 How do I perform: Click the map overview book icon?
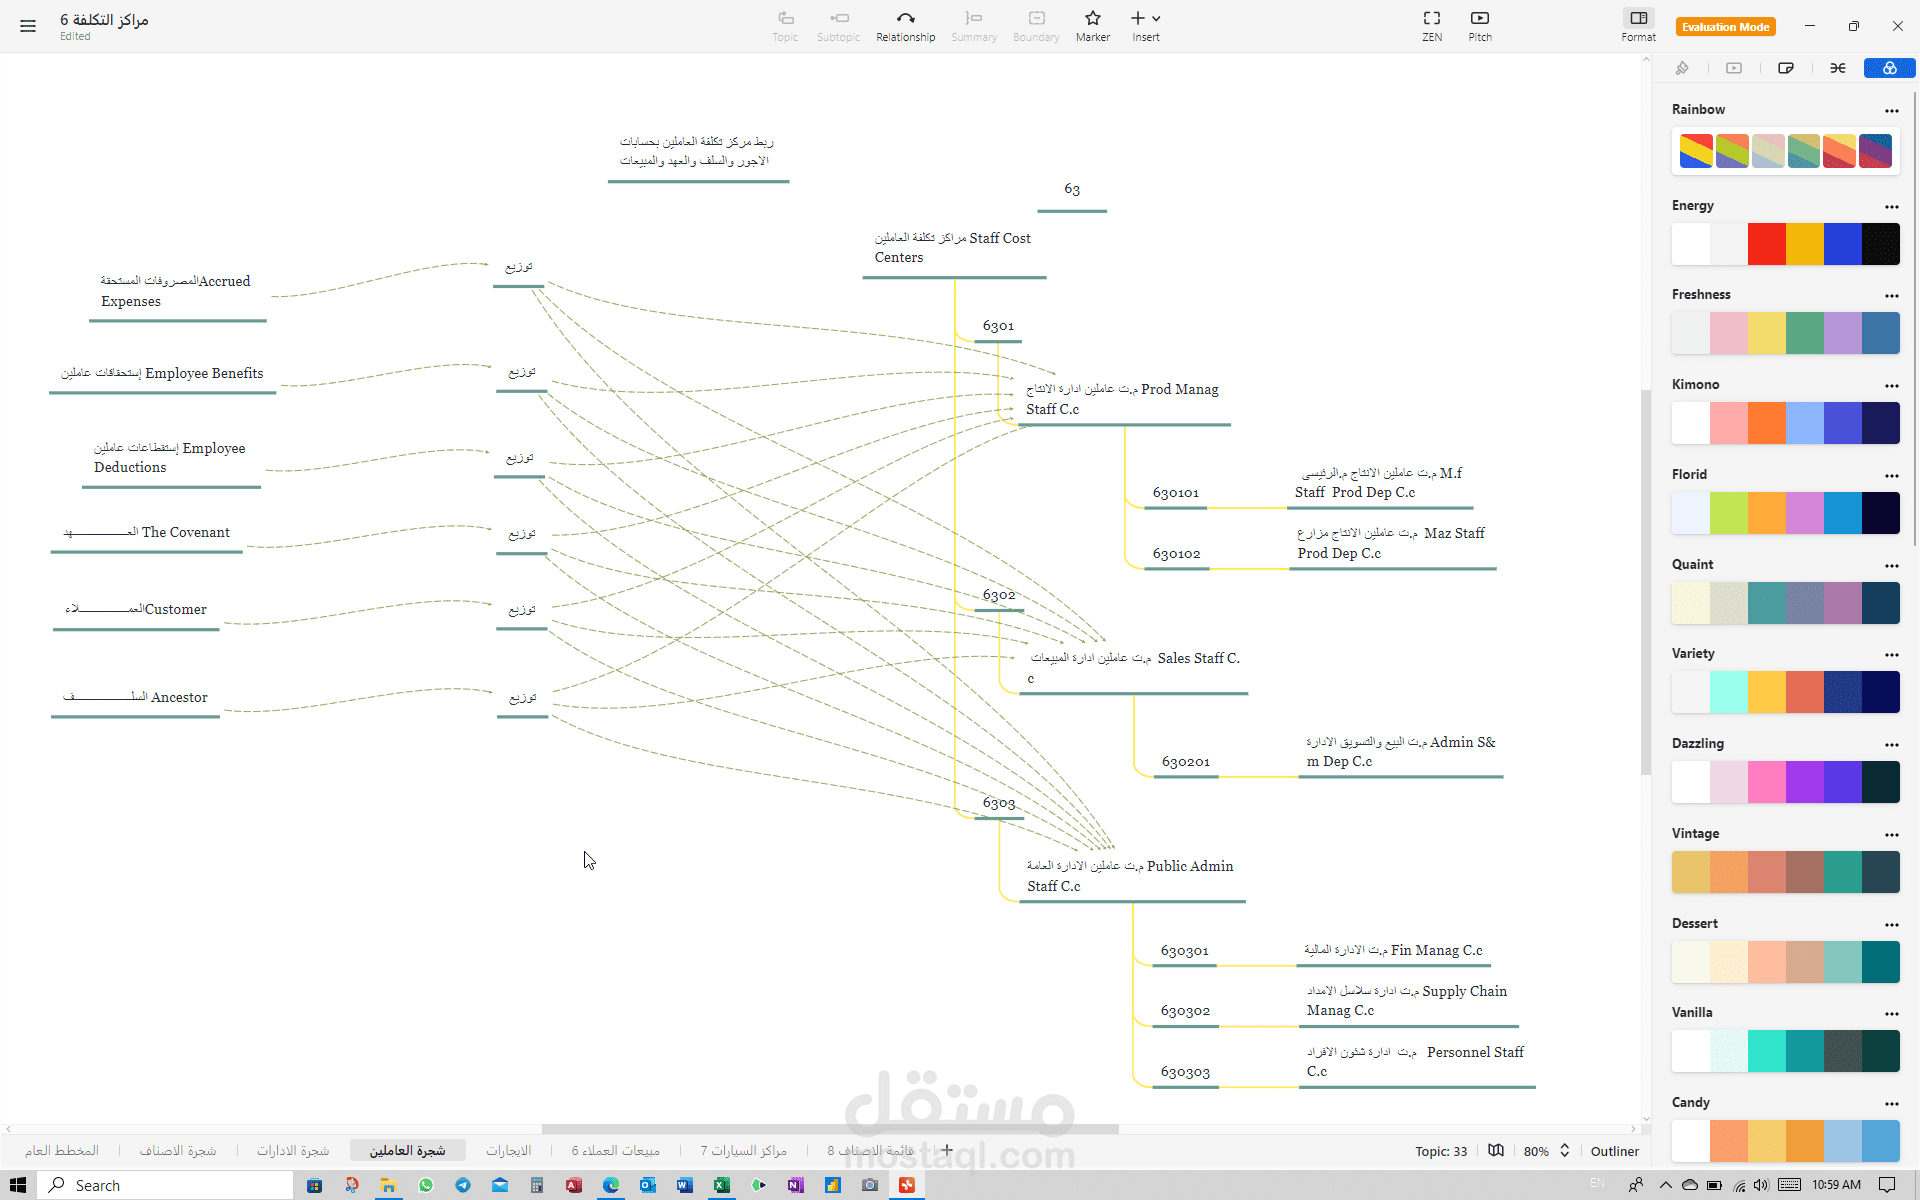click(1496, 1151)
